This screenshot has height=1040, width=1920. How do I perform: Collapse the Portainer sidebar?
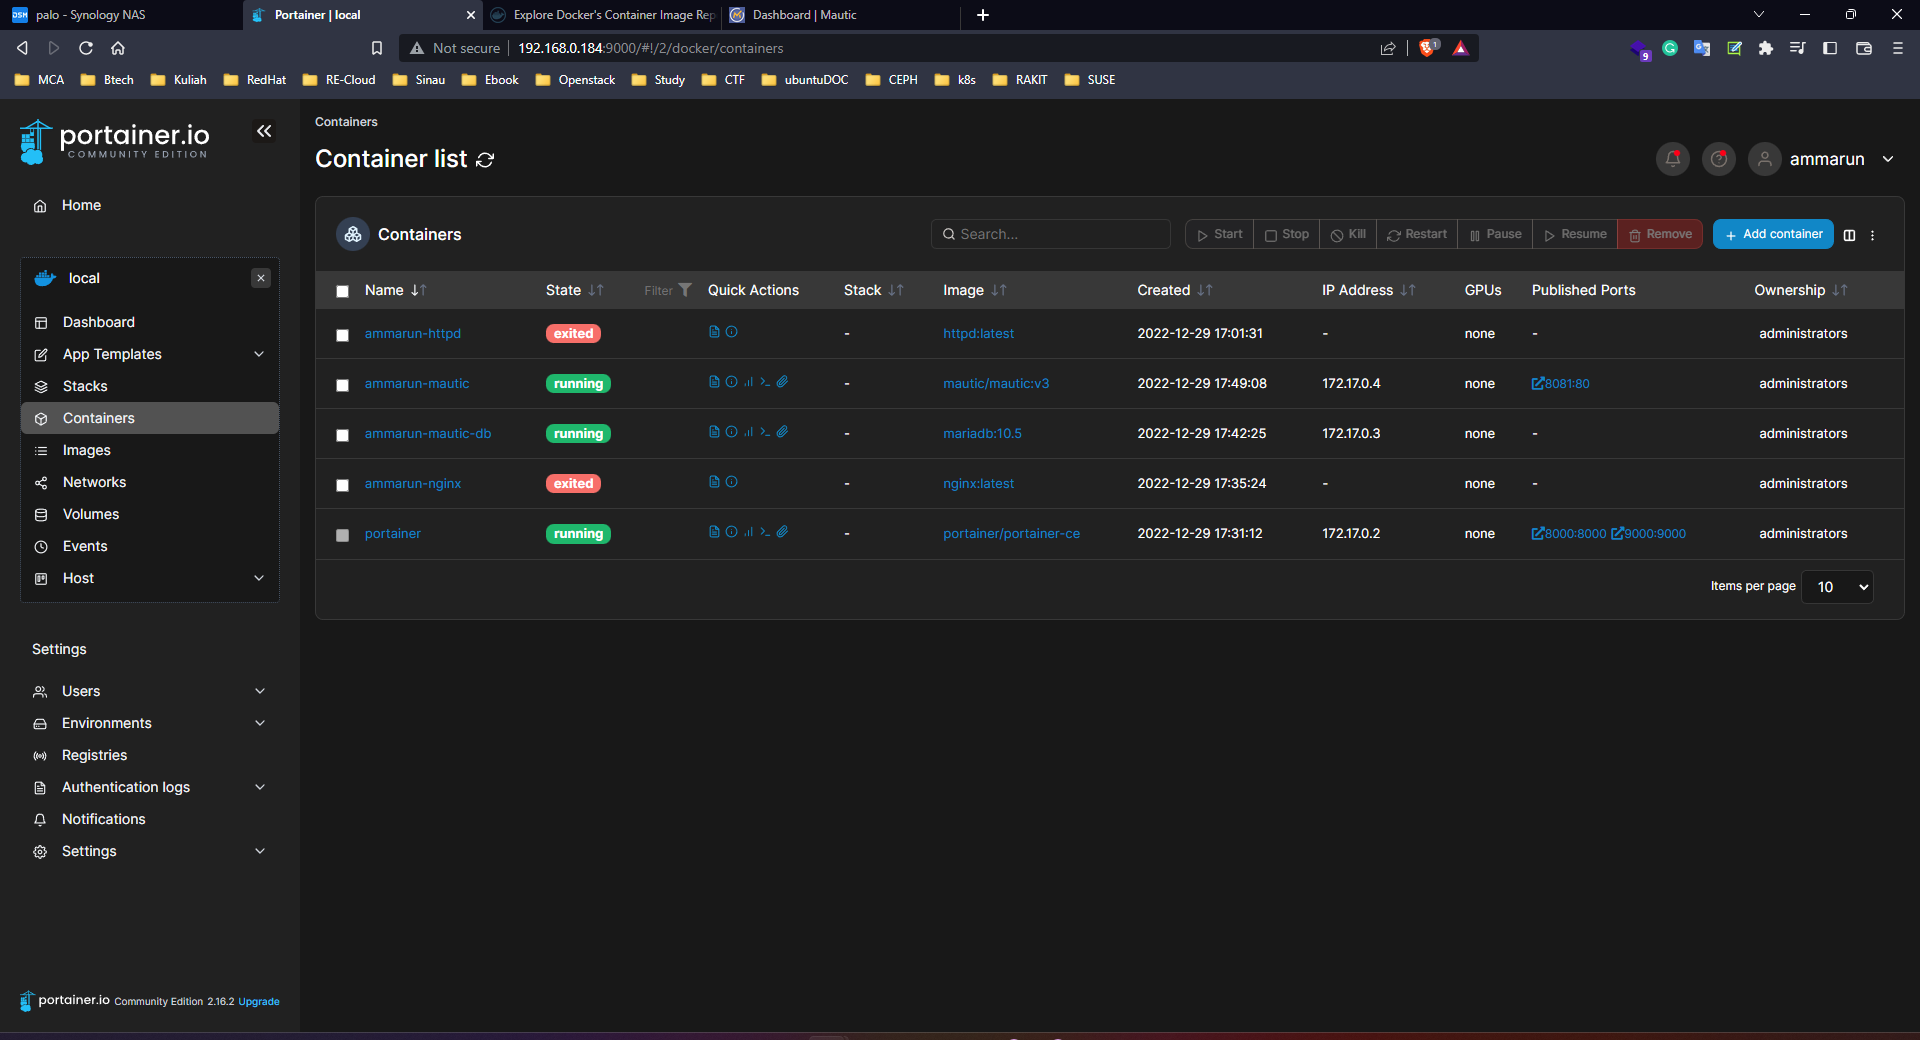pos(264,131)
